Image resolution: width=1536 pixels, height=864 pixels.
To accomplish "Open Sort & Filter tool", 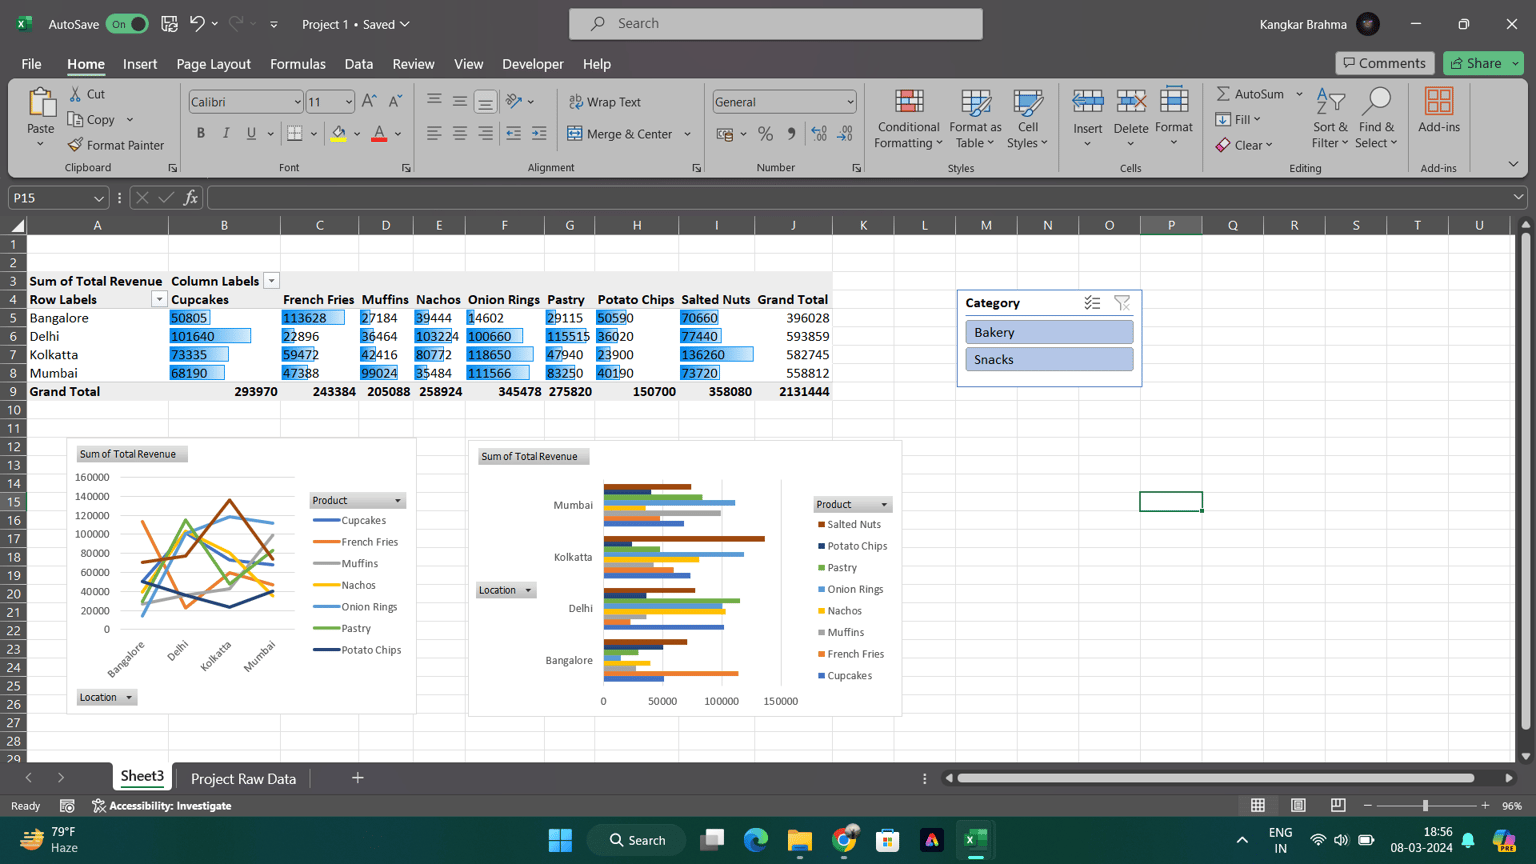I will pos(1330,119).
